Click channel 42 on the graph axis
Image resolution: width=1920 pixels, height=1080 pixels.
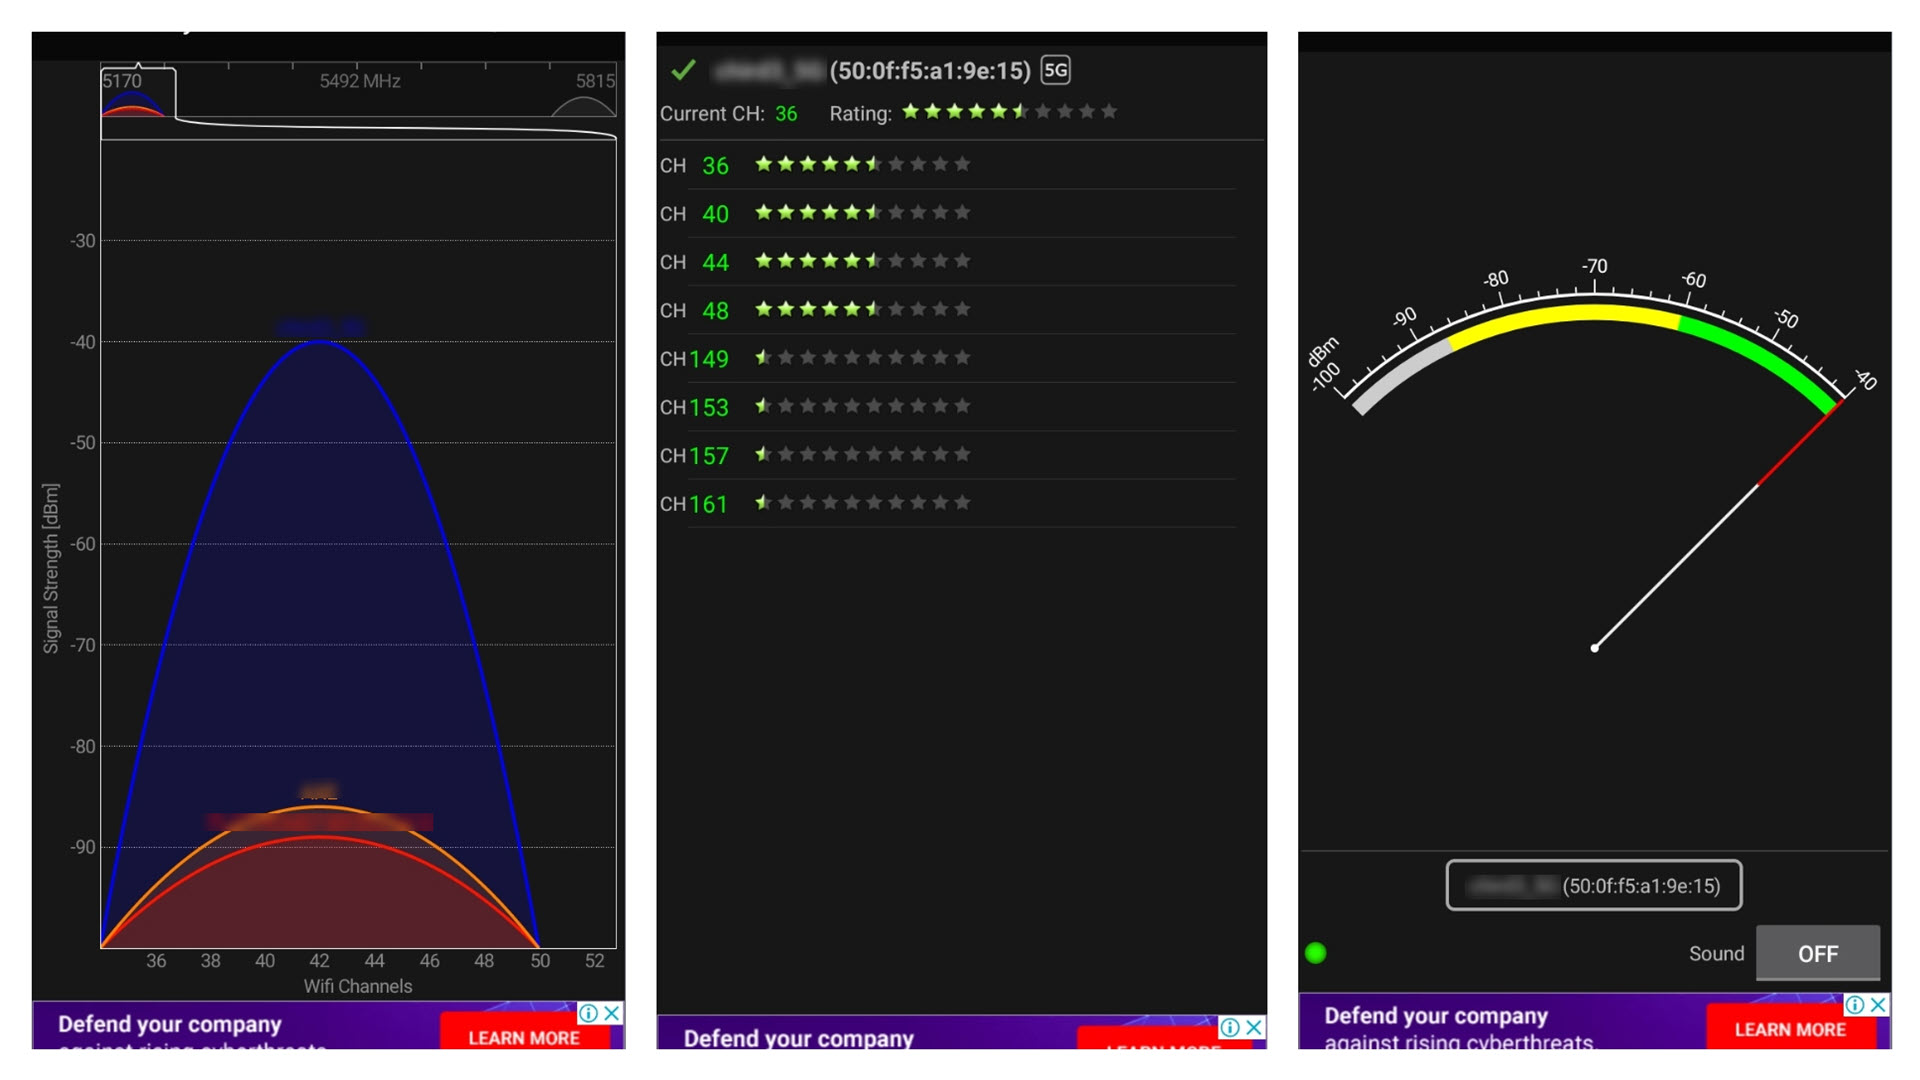click(x=319, y=961)
